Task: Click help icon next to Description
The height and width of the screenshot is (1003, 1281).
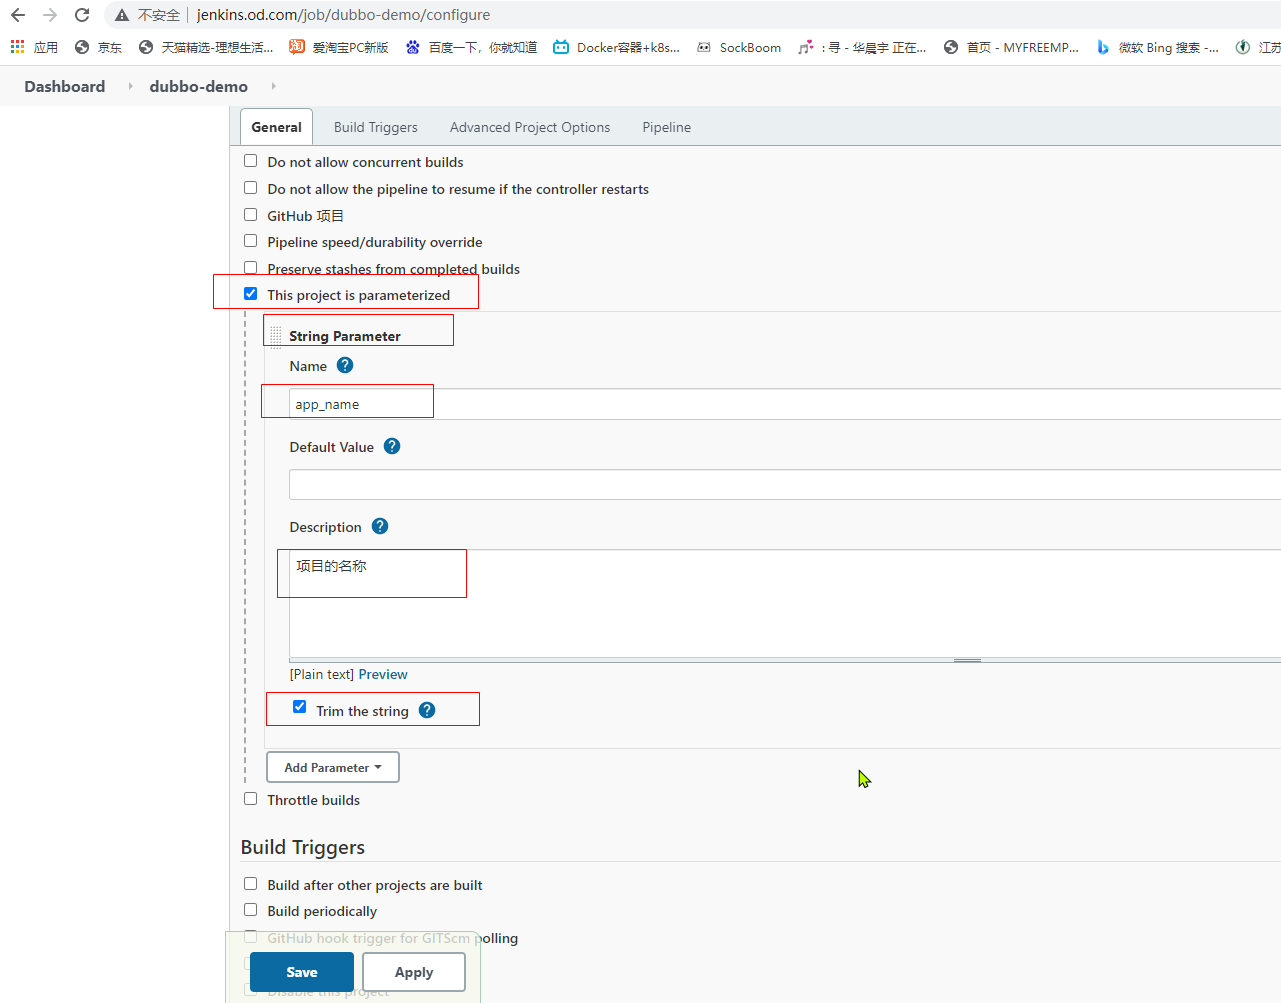Action: 380,526
